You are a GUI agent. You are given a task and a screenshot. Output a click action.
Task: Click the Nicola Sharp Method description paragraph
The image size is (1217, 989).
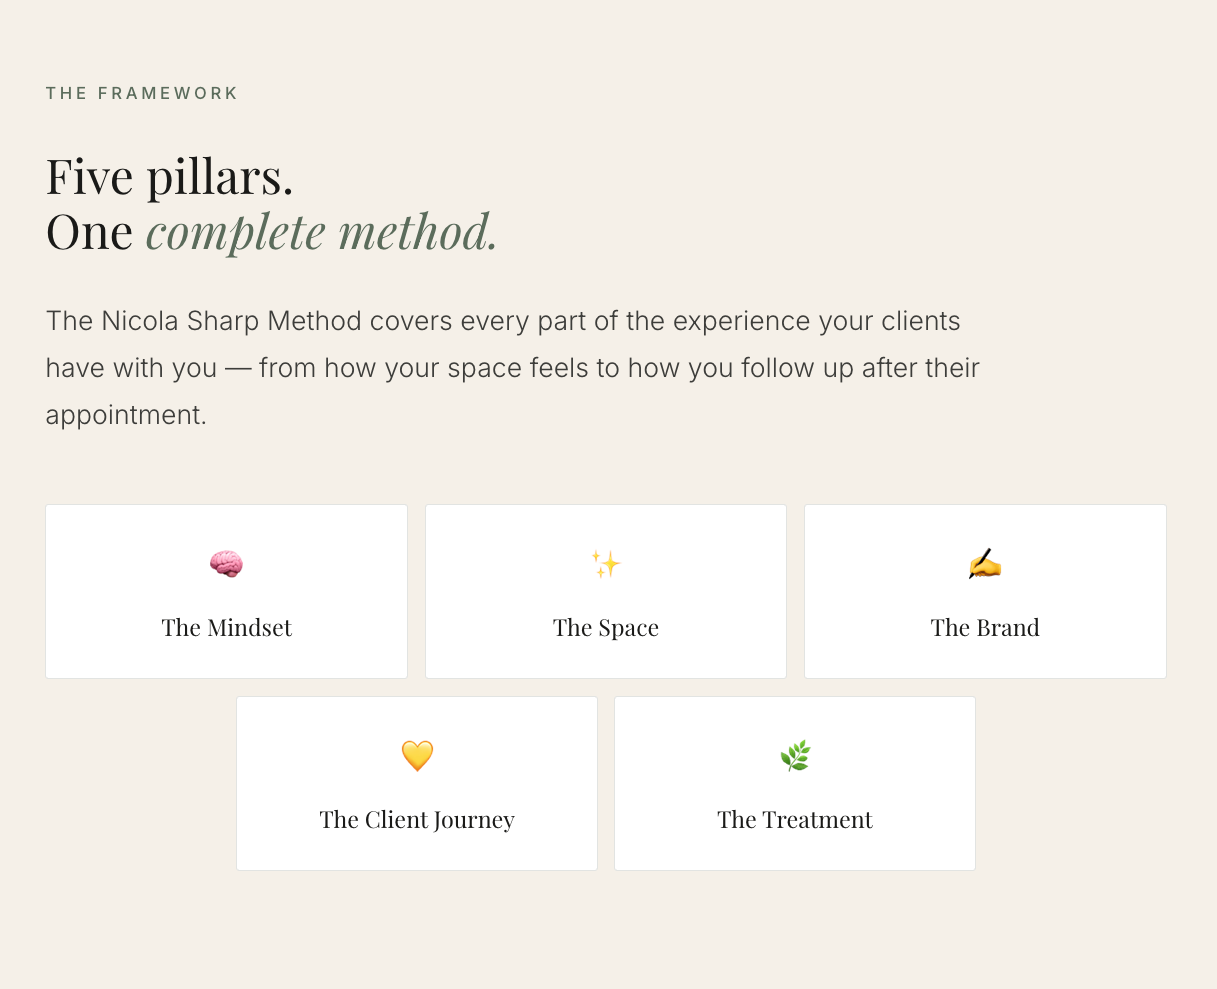pyautogui.click(x=513, y=368)
